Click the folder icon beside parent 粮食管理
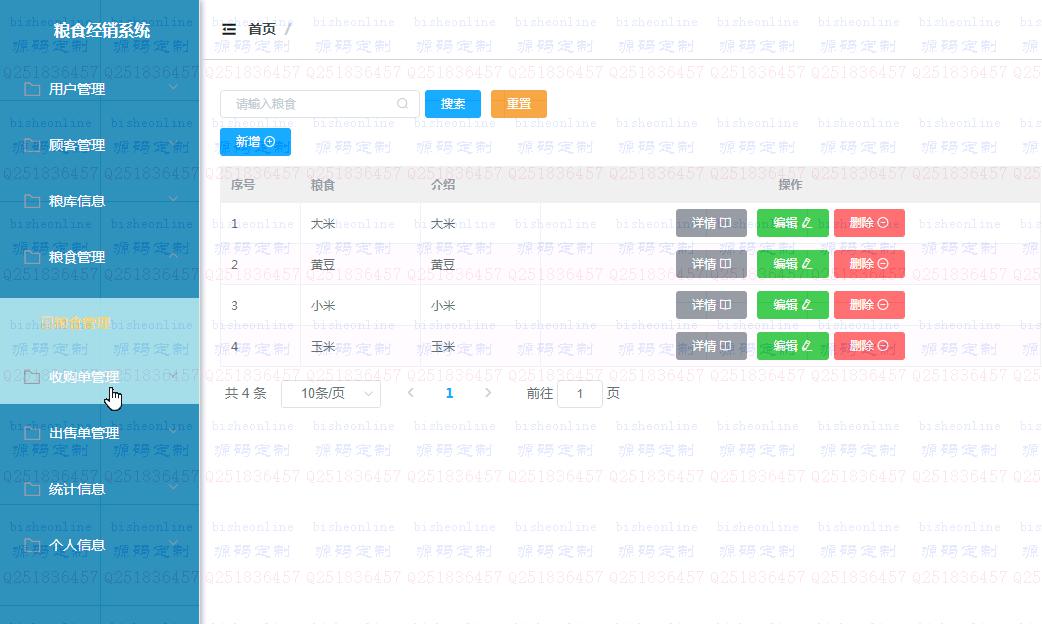 point(32,257)
